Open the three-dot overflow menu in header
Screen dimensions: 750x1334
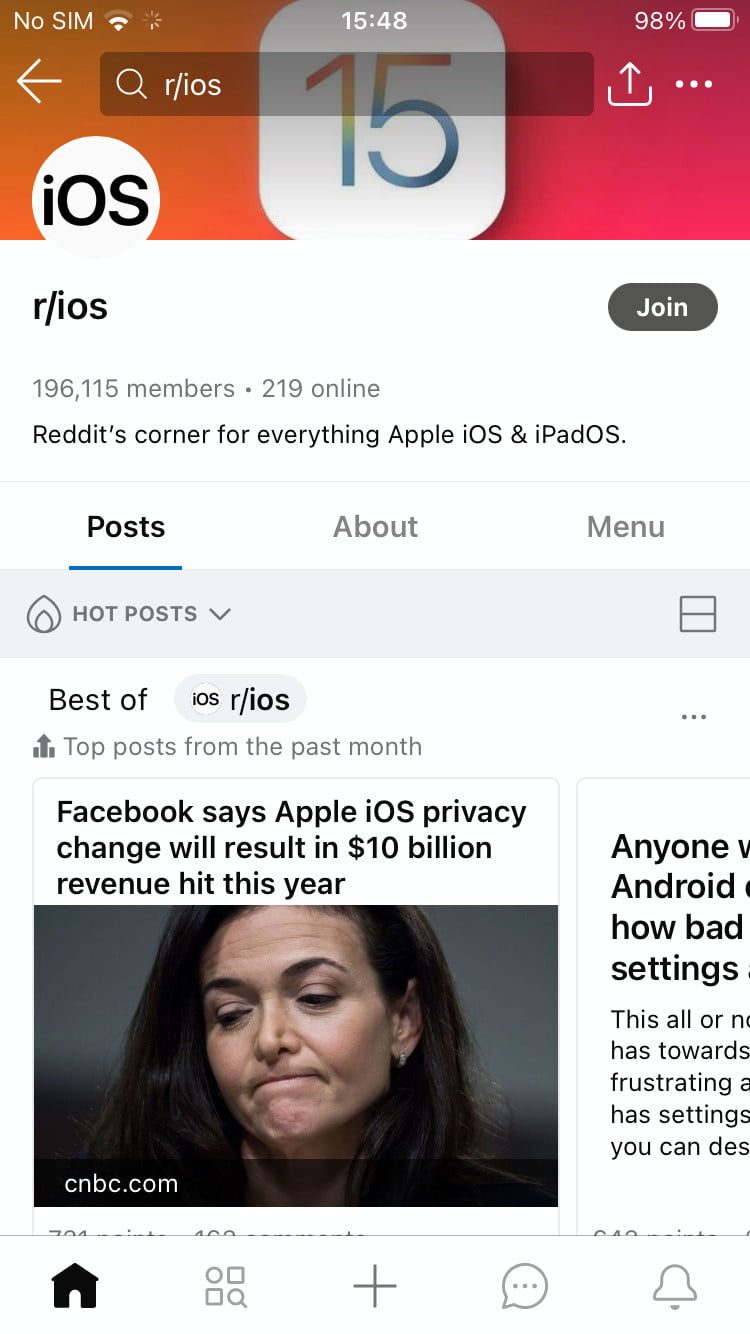694,84
